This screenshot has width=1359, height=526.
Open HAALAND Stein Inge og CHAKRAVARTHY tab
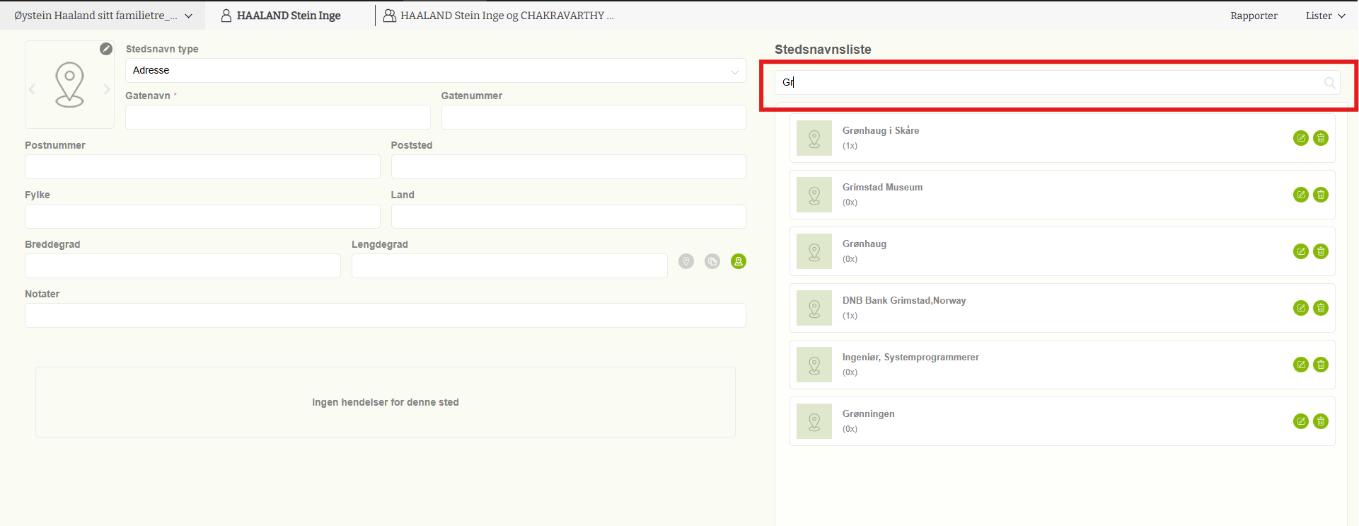coord(498,15)
